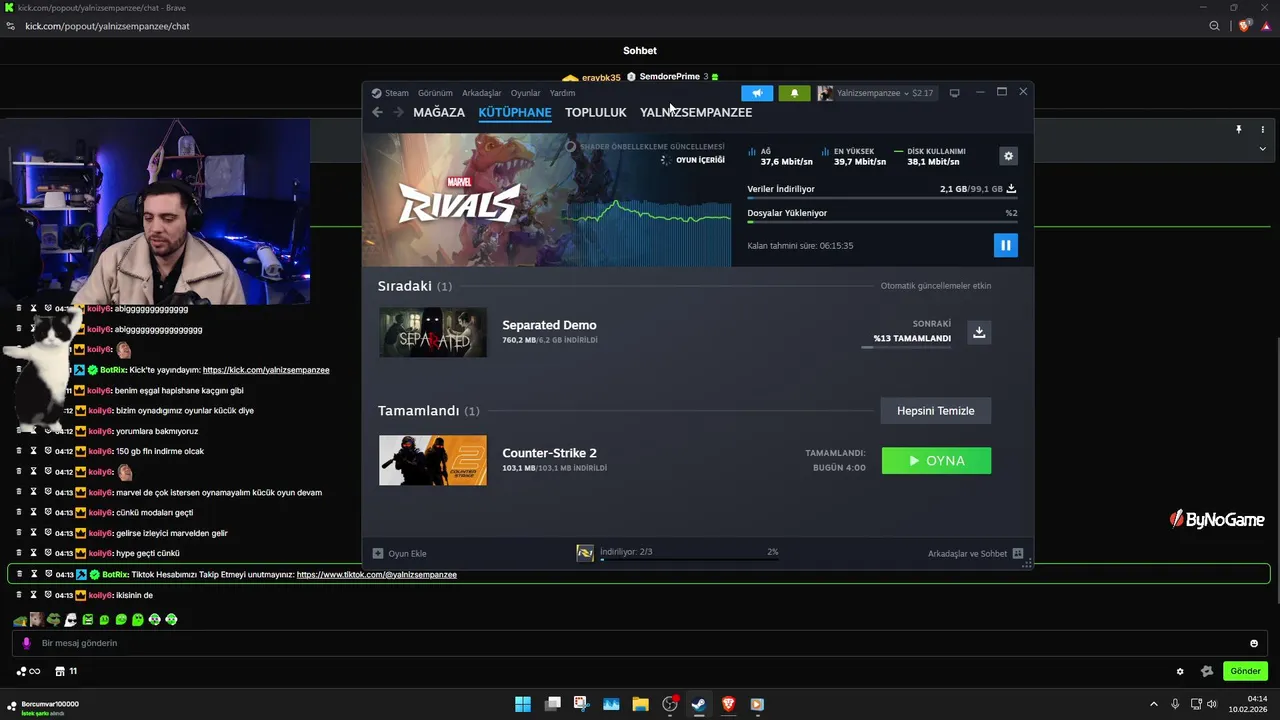Open the emoji picker in chat input
1280x720 pixels.
click(x=1254, y=643)
